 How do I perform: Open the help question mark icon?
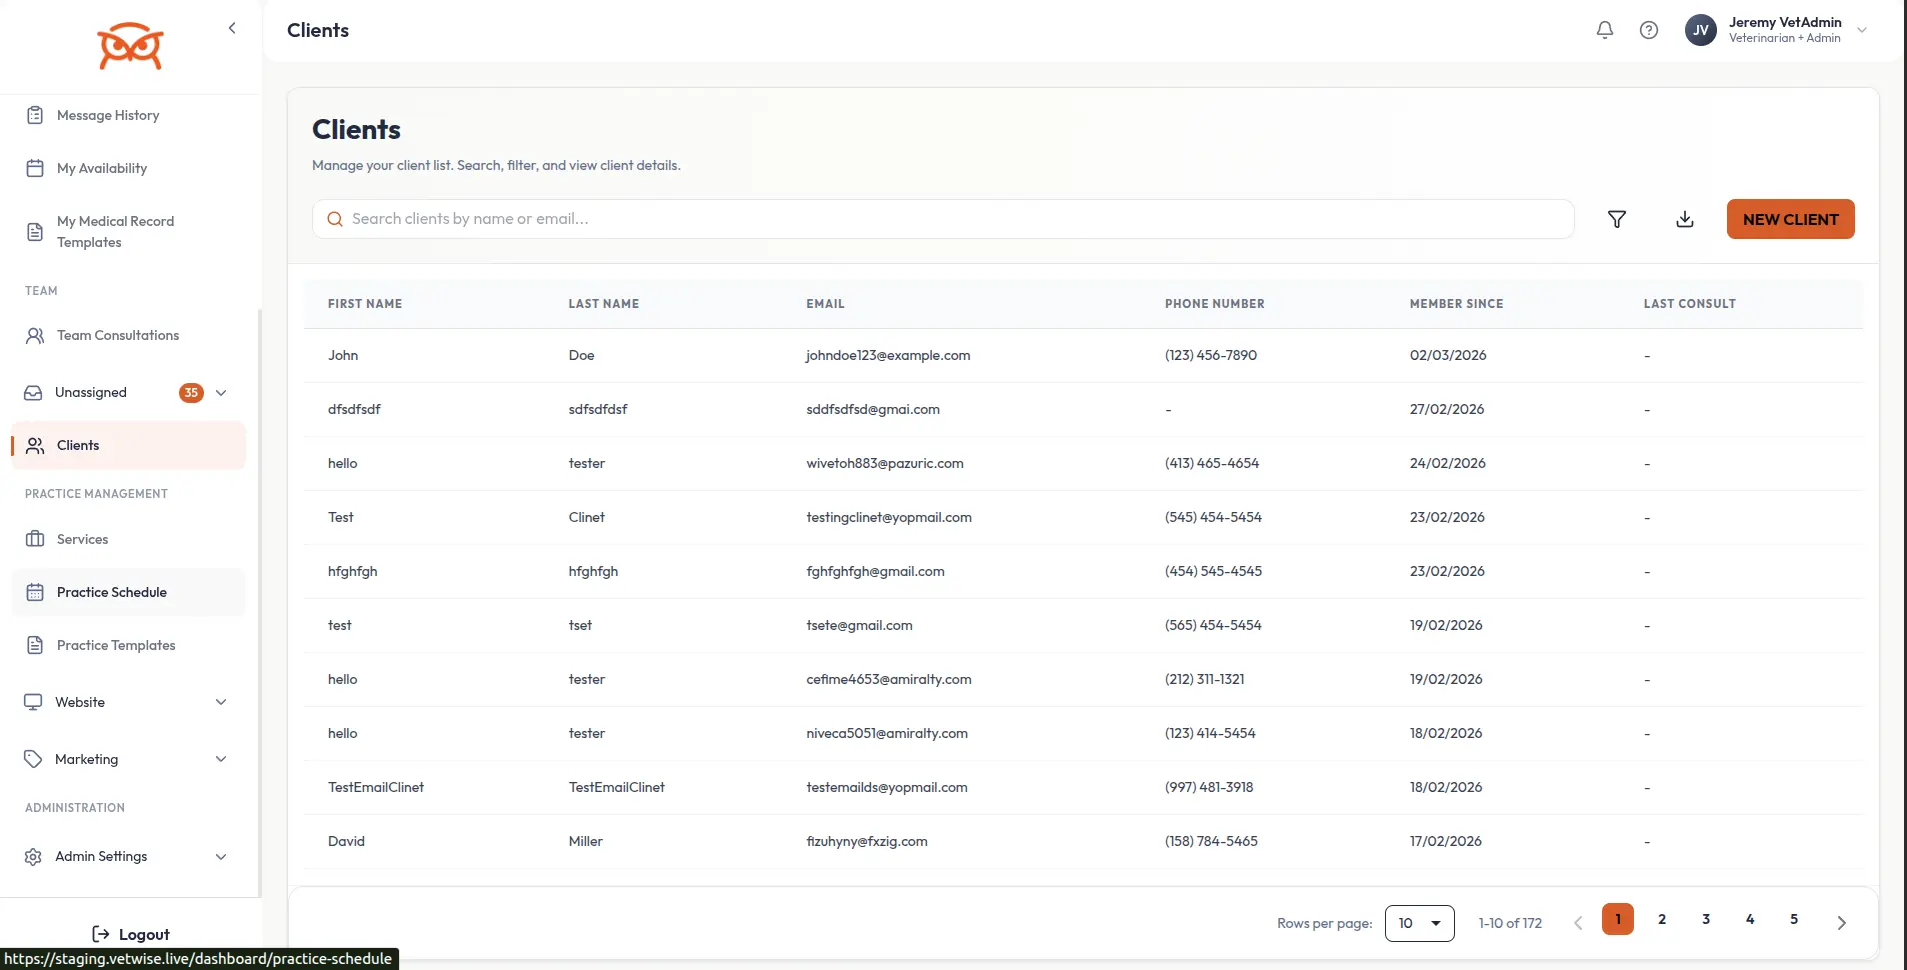pos(1649,30)
